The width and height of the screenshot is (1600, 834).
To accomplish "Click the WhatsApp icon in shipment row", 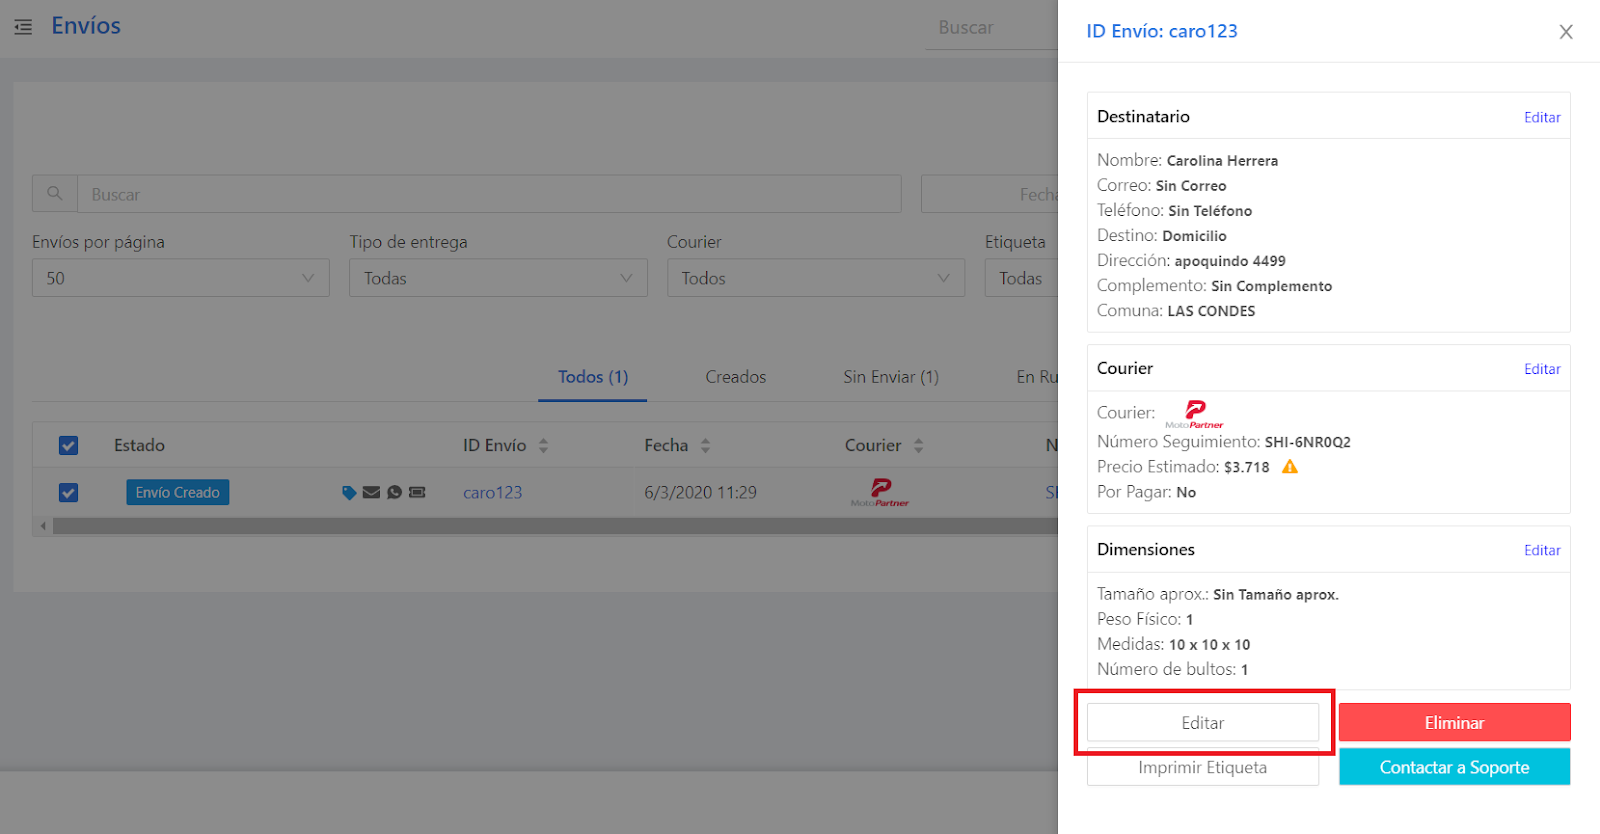I will click(x=394, y=492).
